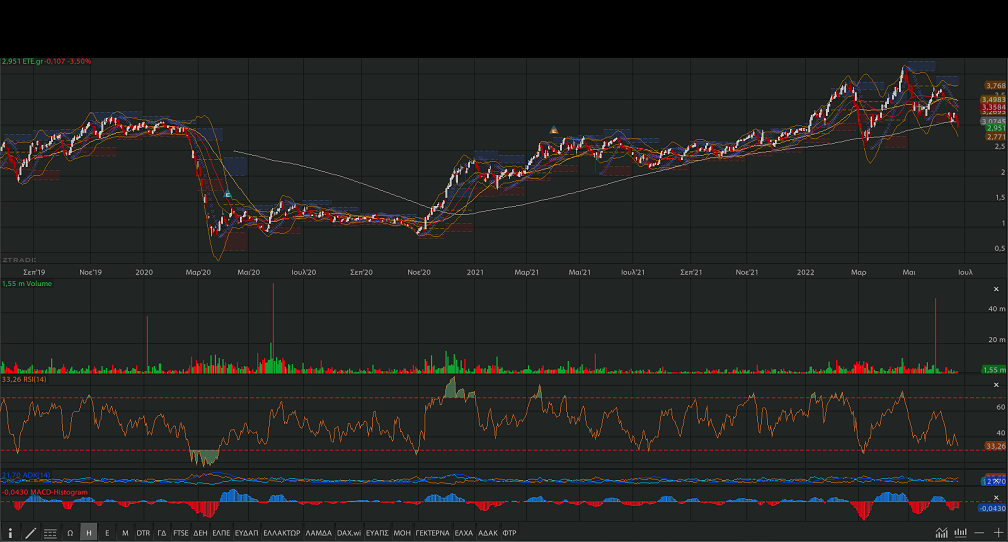Click the bar chart style icon

point(960,533)
